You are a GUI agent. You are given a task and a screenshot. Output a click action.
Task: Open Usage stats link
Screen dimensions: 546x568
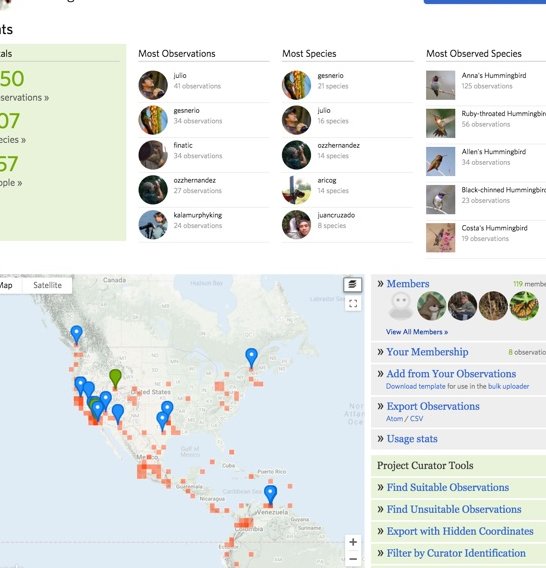point(412,439)
